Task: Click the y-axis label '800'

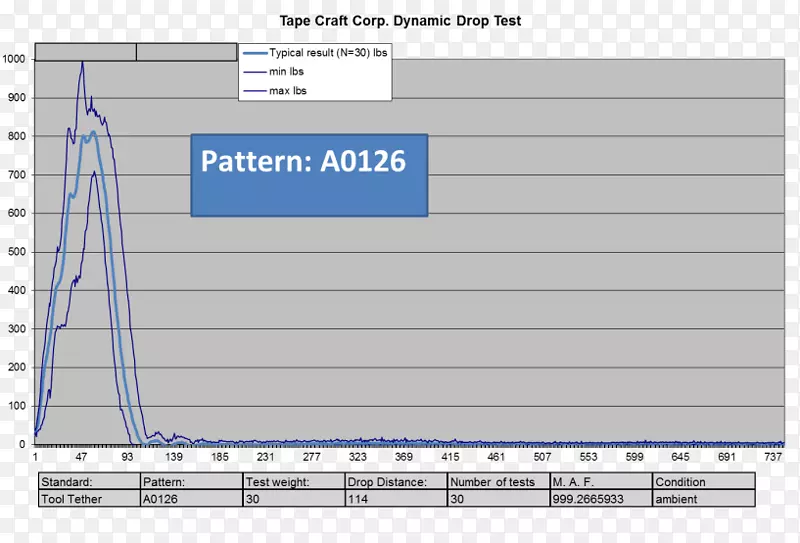Action: pos(16,136)
